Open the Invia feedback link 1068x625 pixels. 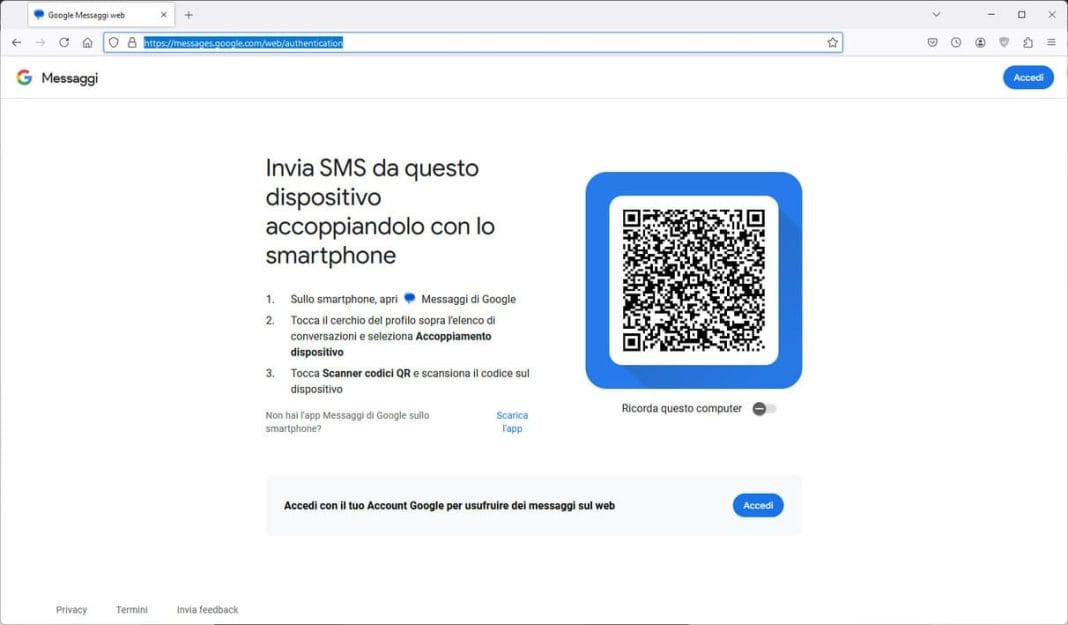pyautogui.click(x=207, y=610)
